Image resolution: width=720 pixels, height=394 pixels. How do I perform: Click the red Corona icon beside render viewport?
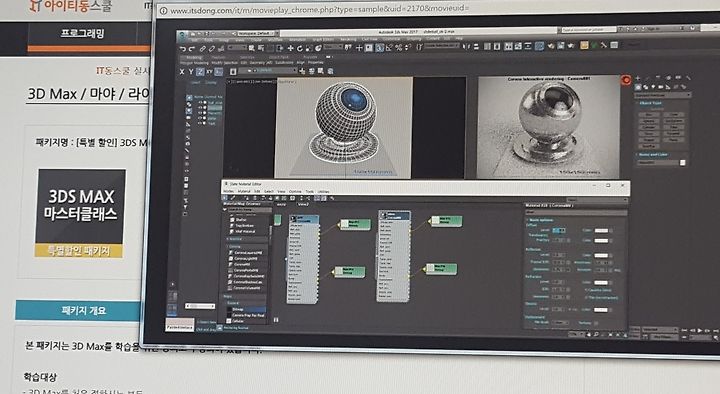click(626, 80)
